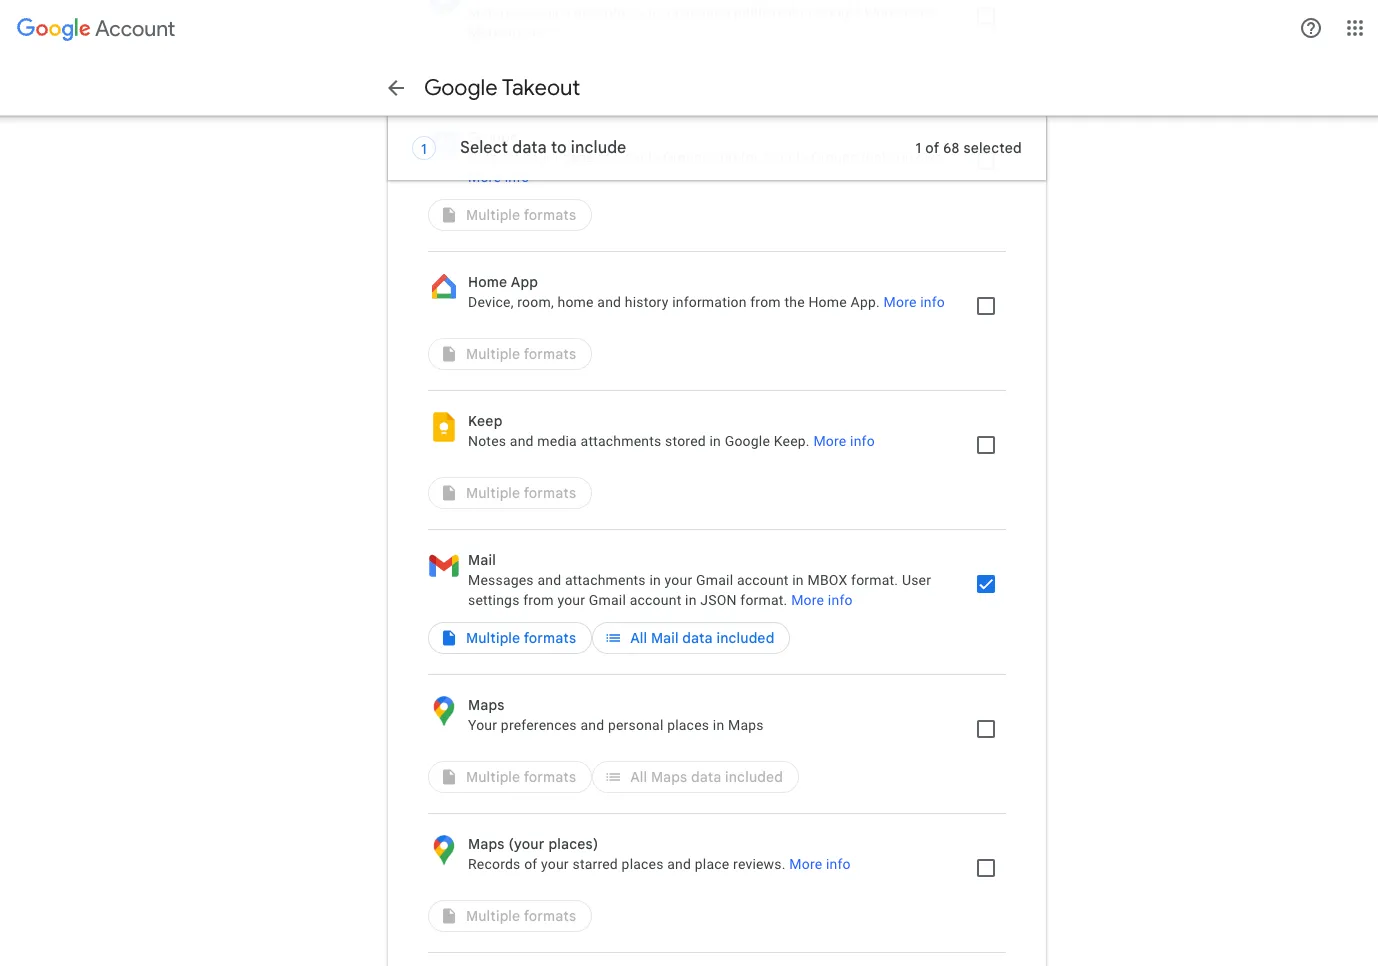
Task: Open More info link for Keep
Action: (x=844, y=441)
